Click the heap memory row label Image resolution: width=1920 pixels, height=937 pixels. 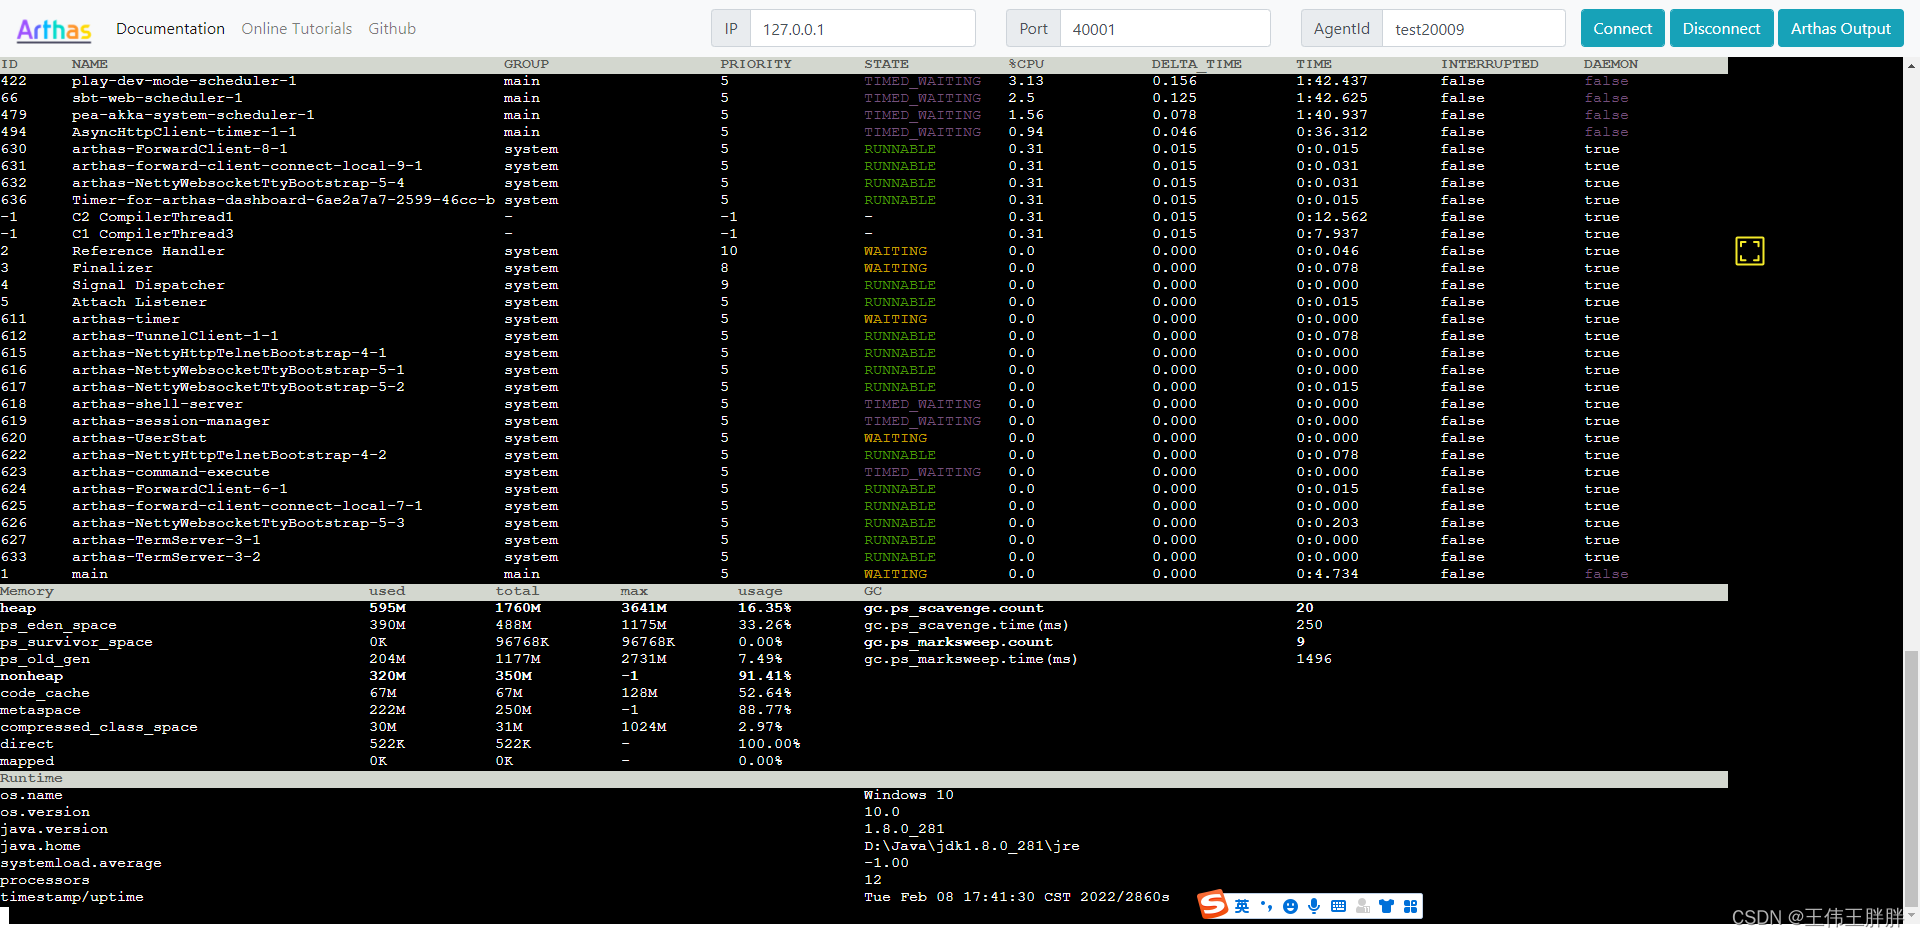18,608
